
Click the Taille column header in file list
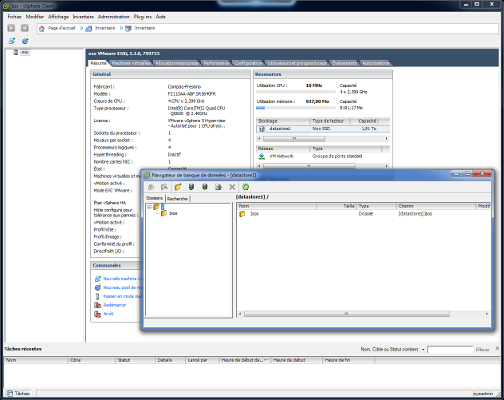336,206
